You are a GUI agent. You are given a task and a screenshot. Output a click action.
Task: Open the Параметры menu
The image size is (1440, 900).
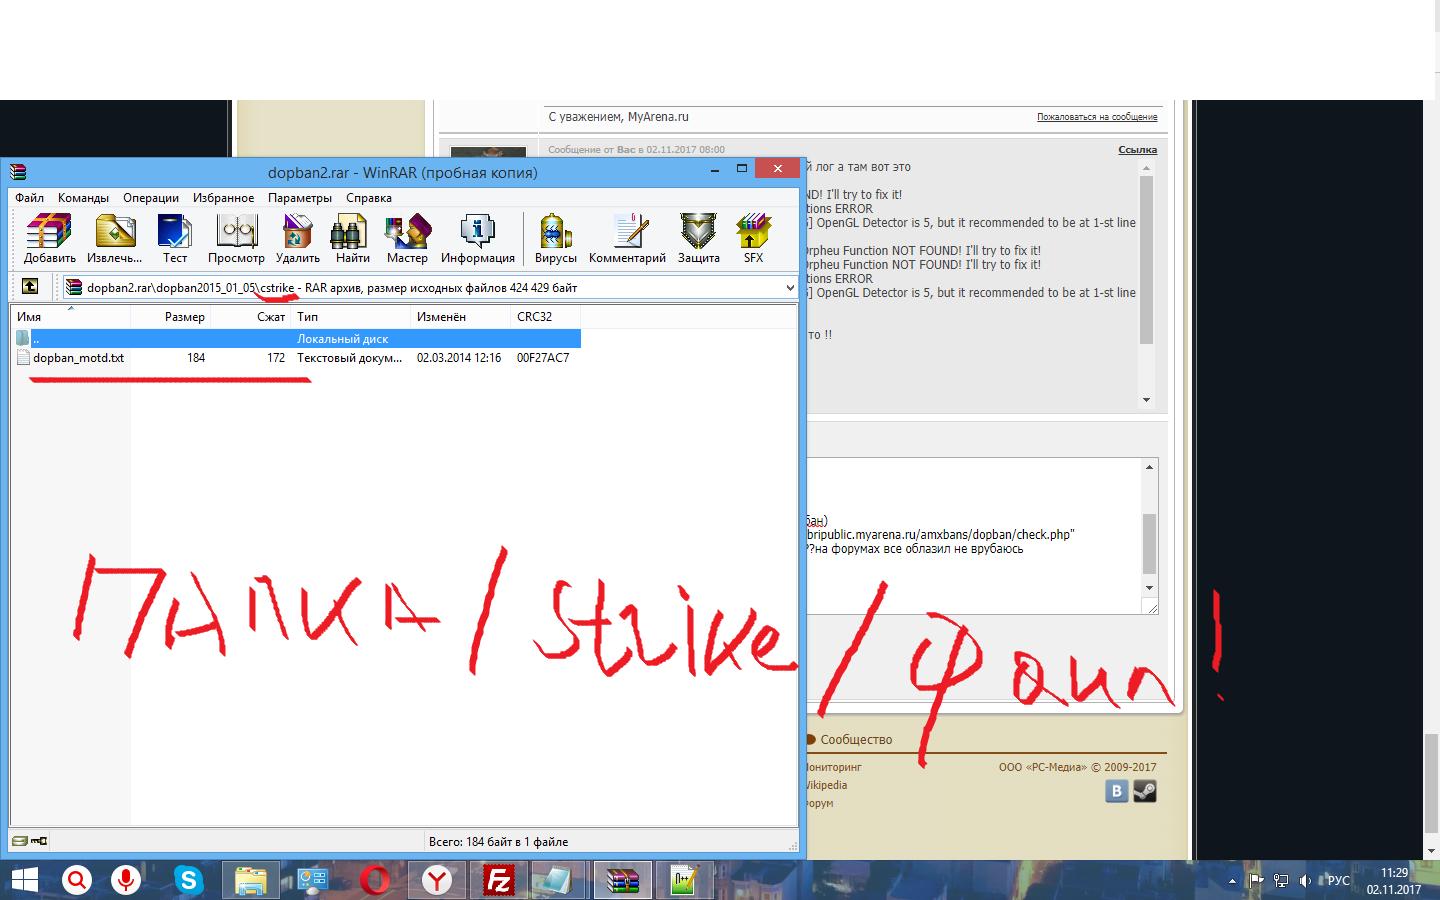299,198
